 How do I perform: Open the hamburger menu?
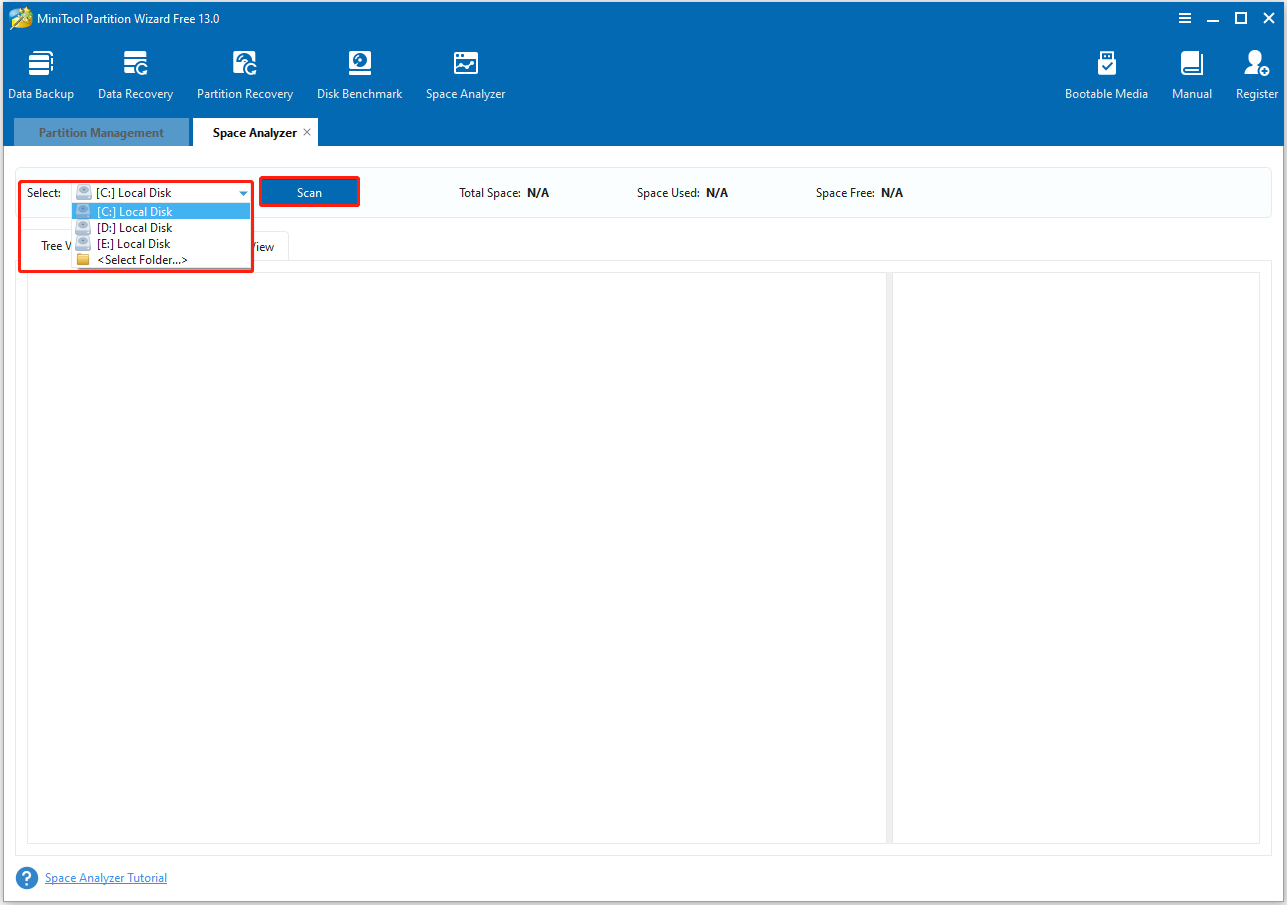(x=1185, y=18)
